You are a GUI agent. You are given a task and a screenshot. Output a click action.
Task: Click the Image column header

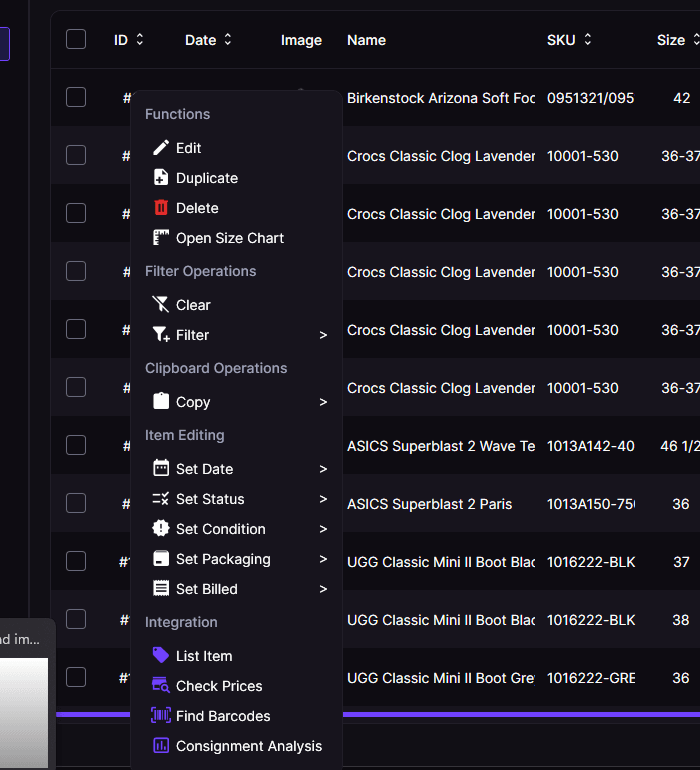click(301, 40)
